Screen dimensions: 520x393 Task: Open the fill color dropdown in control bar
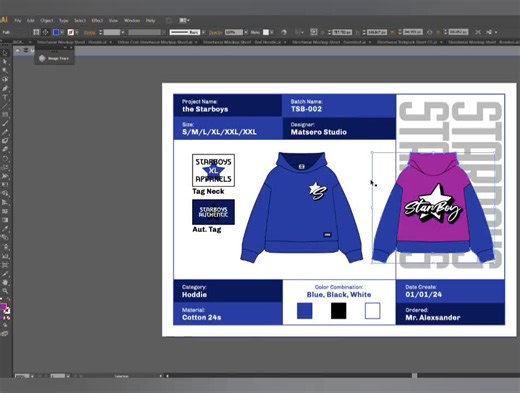point(62,32)
